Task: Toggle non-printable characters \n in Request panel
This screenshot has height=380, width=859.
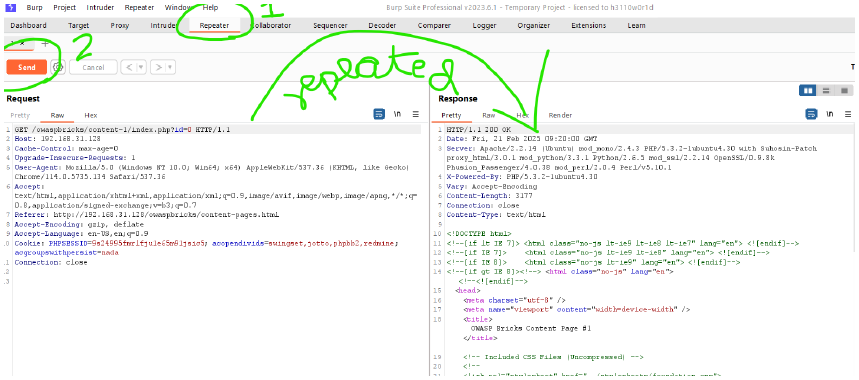Action: (398, 114)
